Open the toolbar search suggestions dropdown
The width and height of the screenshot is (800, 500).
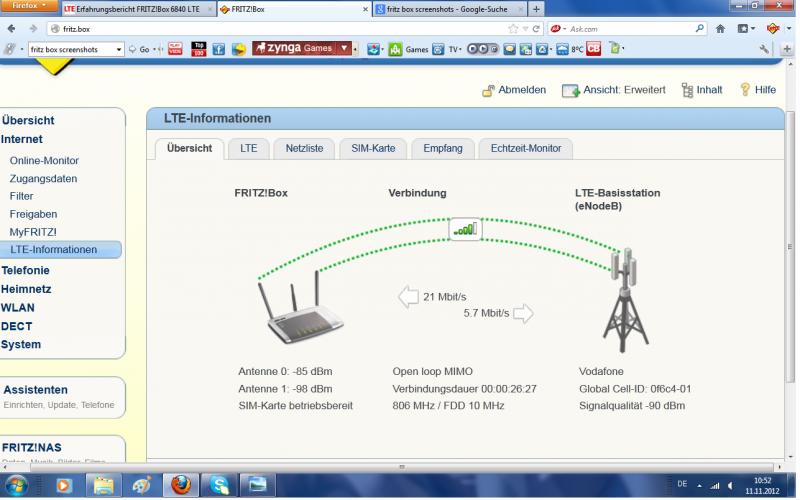click(x=119, y=49)
